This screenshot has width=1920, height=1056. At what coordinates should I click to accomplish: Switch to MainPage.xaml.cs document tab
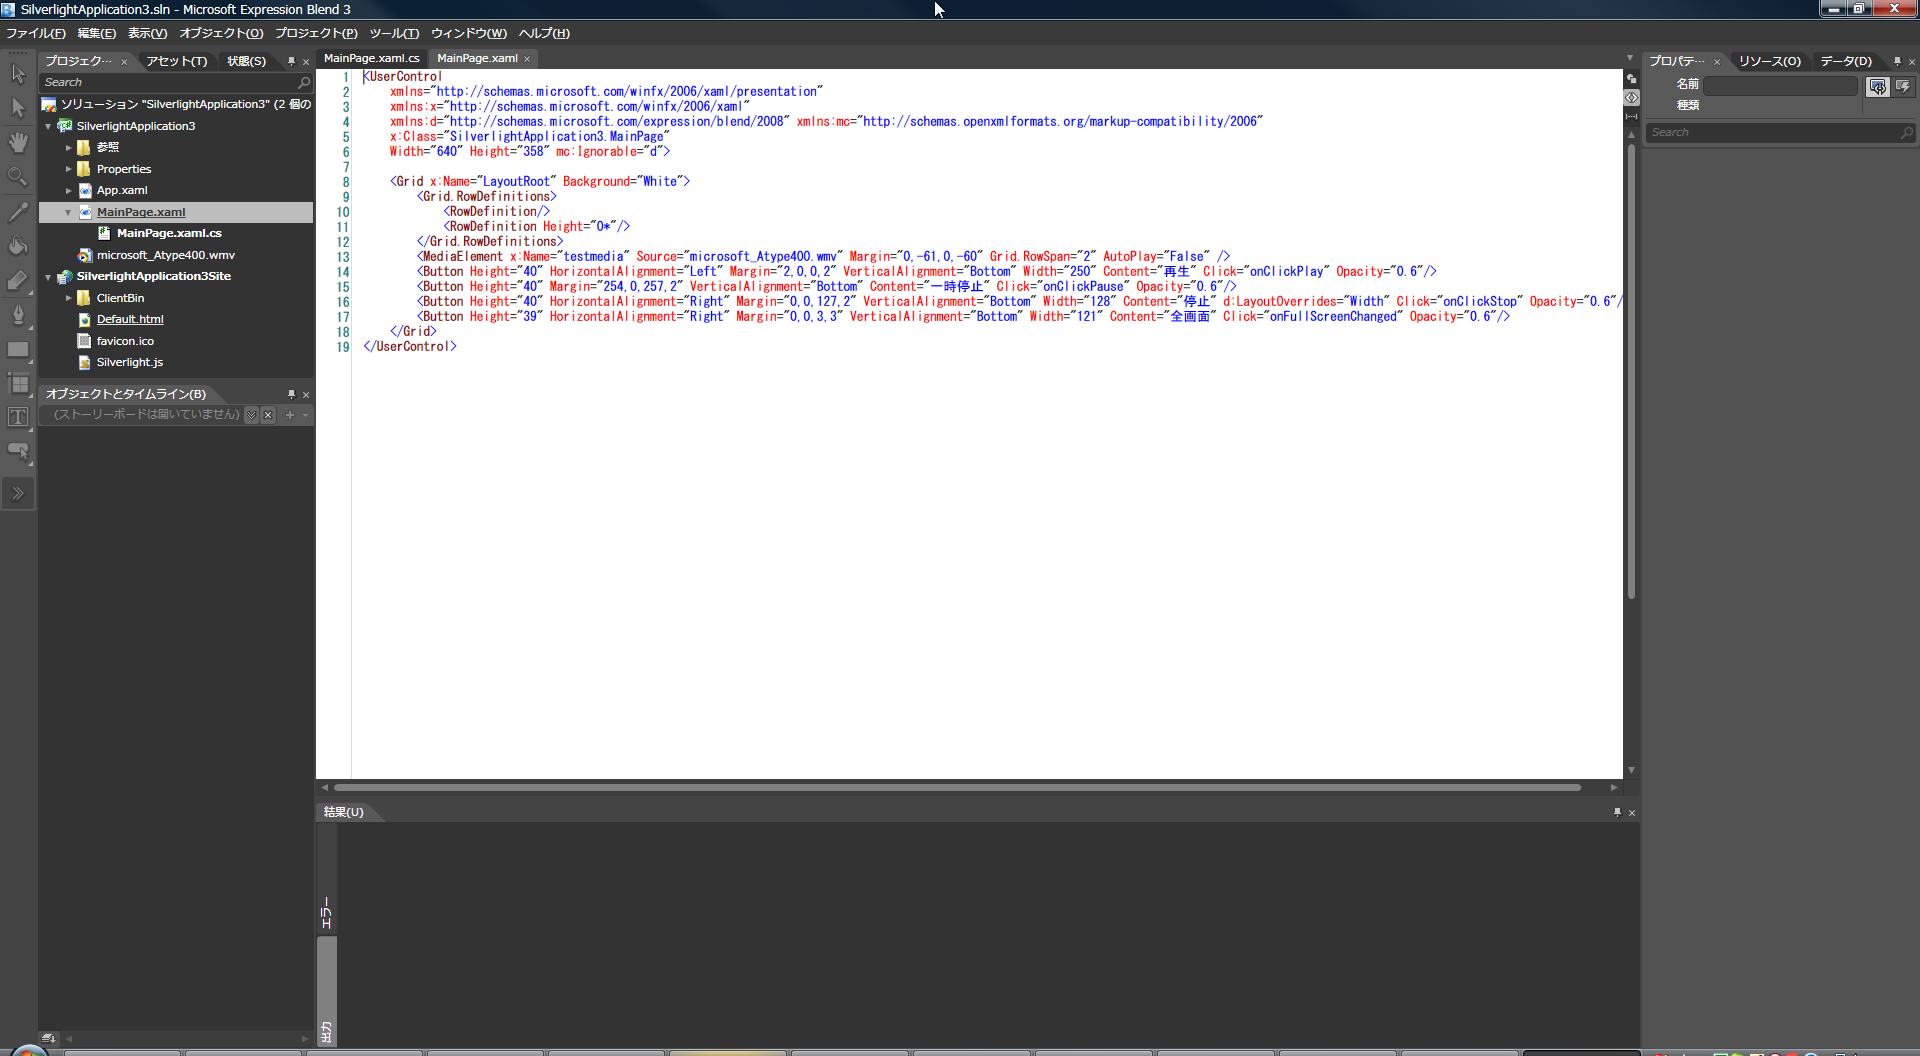pos(372,58)
